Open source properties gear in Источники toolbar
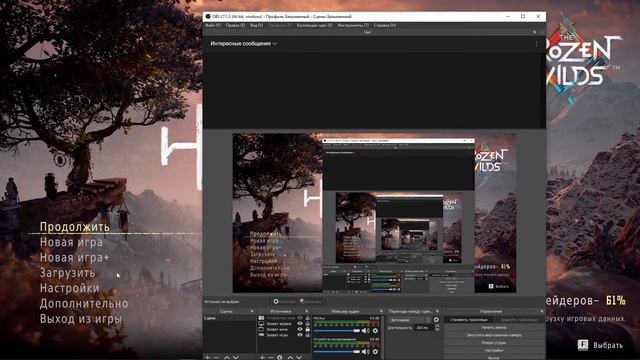The image size is (640, 360). 279,357
